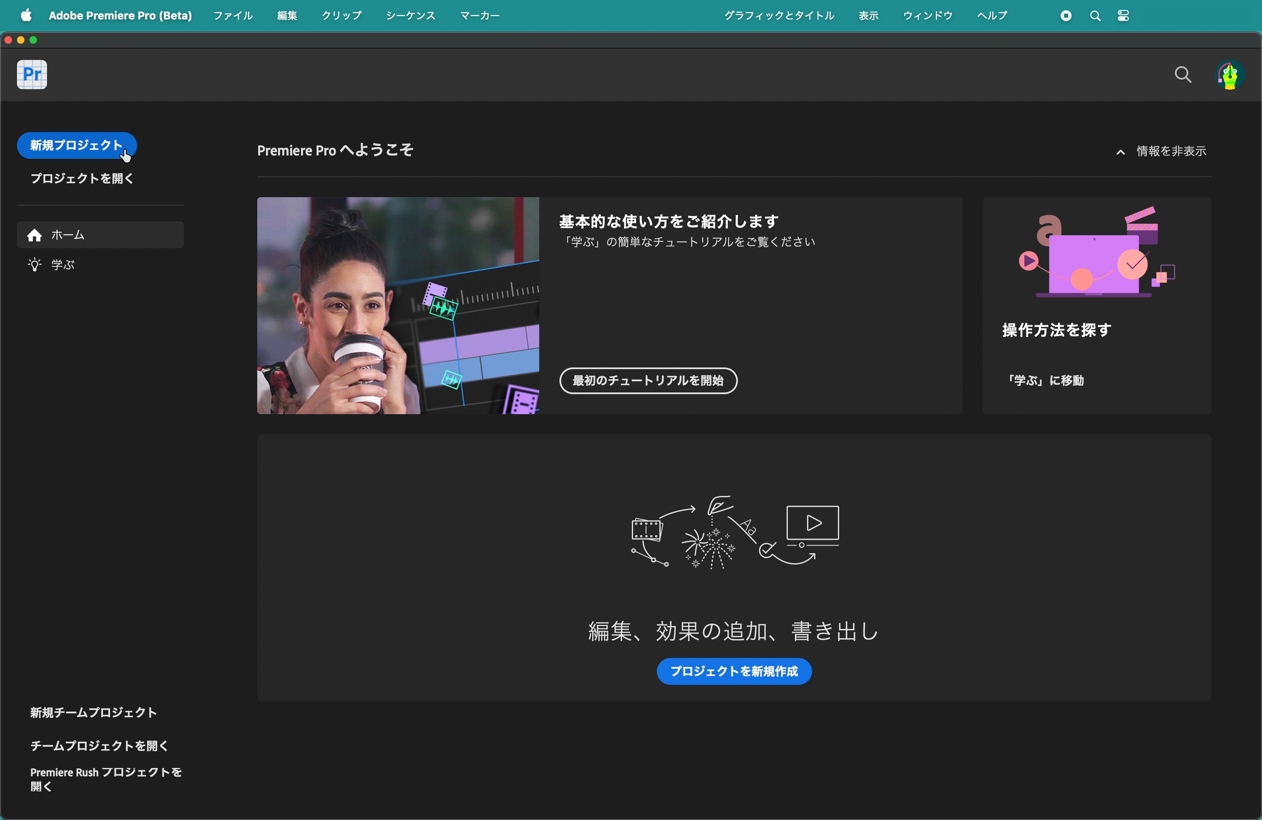Select the 学ぶ sidebar item
This screenshot has height=820, width=1262.
coord(100,265)
